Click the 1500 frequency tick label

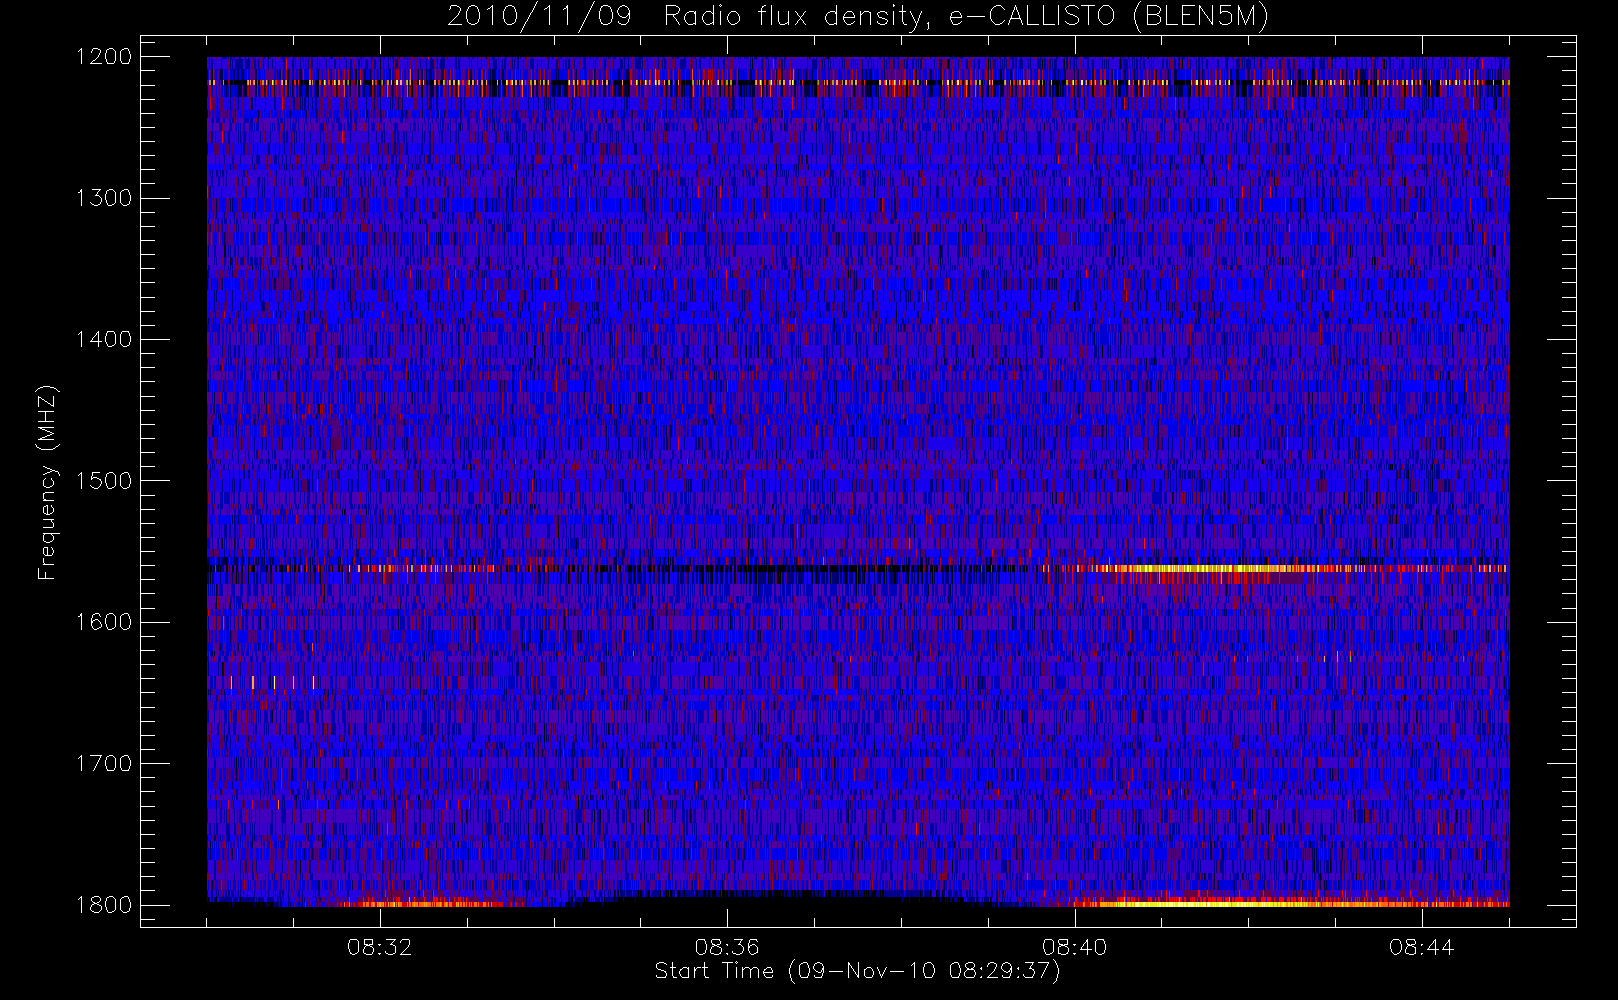(104, 481)
